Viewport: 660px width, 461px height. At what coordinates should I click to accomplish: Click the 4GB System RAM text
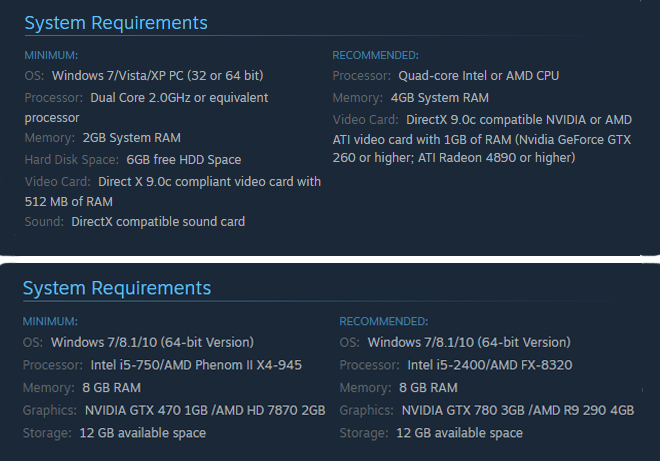[439, 98]
